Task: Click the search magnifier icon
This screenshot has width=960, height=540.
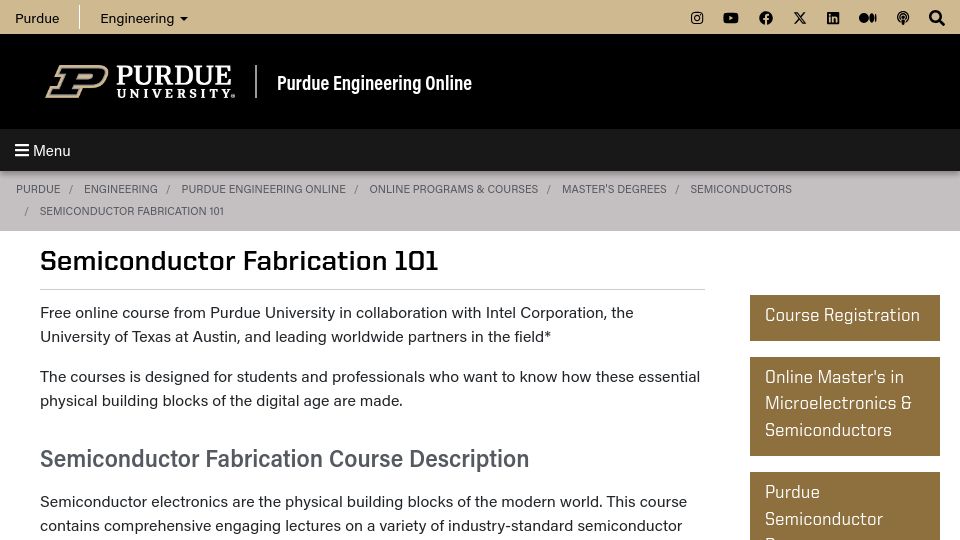Action: tap(936, 18)
